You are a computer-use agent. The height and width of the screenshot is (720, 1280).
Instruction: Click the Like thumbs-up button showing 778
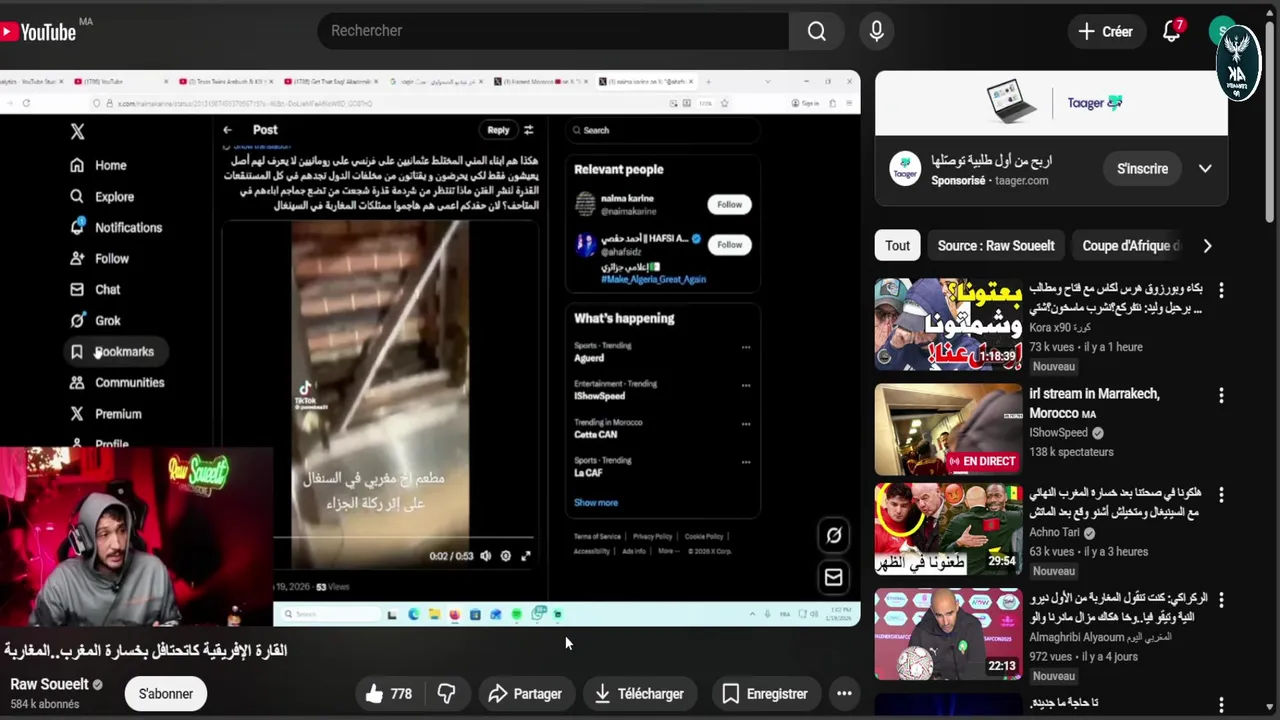point(388,693)
